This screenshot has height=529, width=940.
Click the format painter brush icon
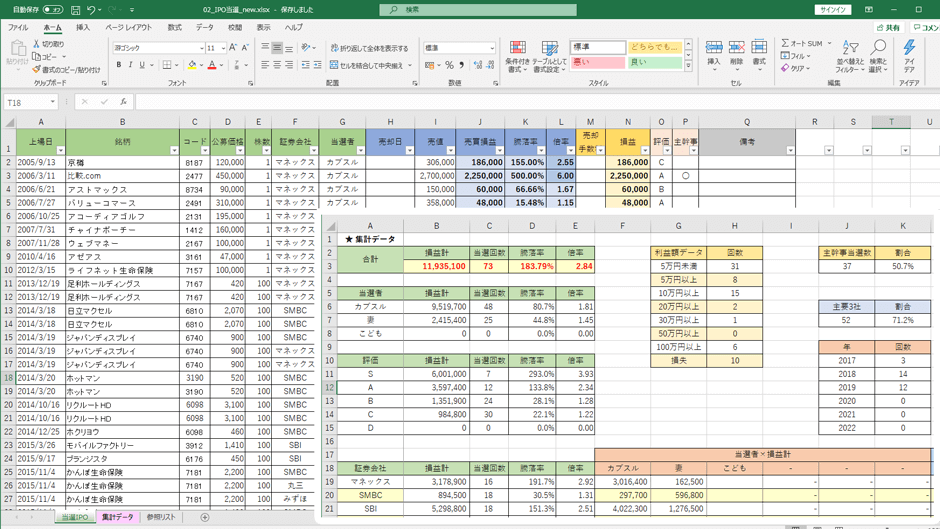coord(37,70)
